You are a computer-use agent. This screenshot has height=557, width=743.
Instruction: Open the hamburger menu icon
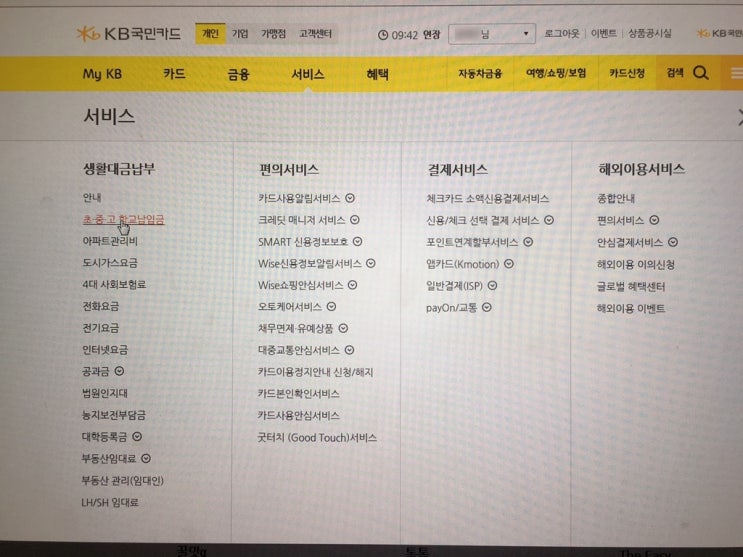[x=736, y=73]
